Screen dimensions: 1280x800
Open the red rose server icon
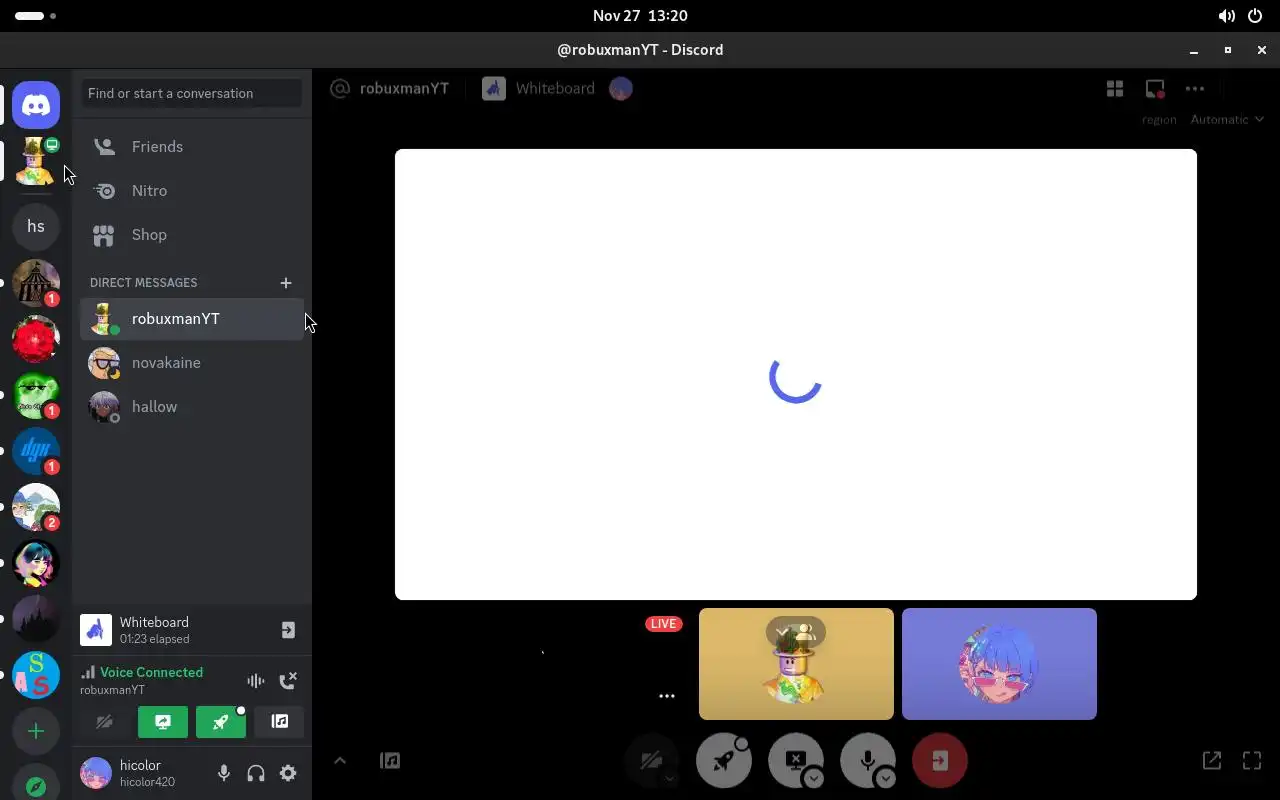pos(36,339)
